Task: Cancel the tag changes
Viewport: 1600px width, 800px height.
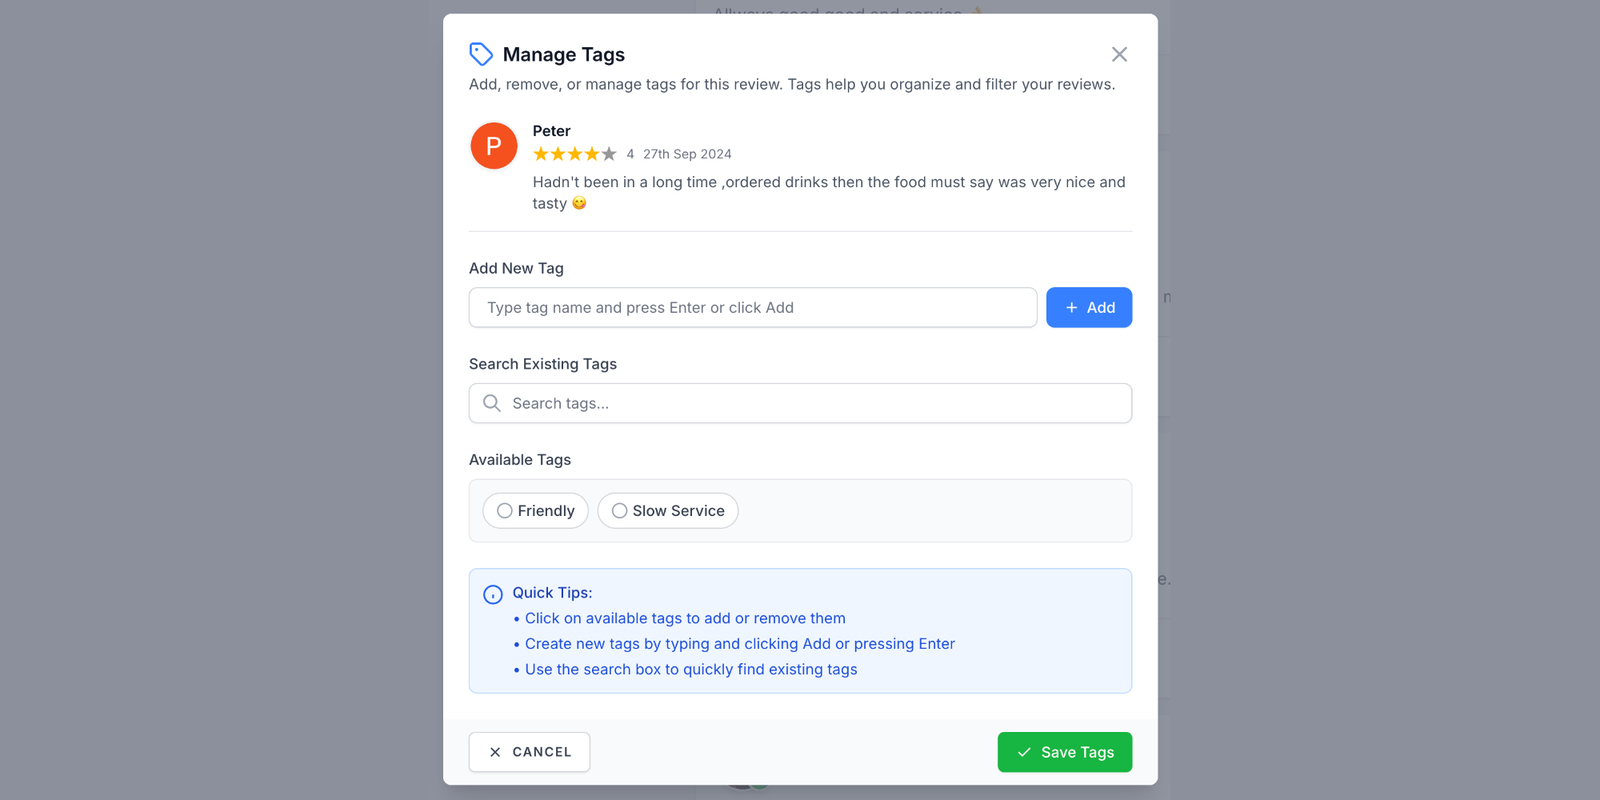Action: point(529,752)
